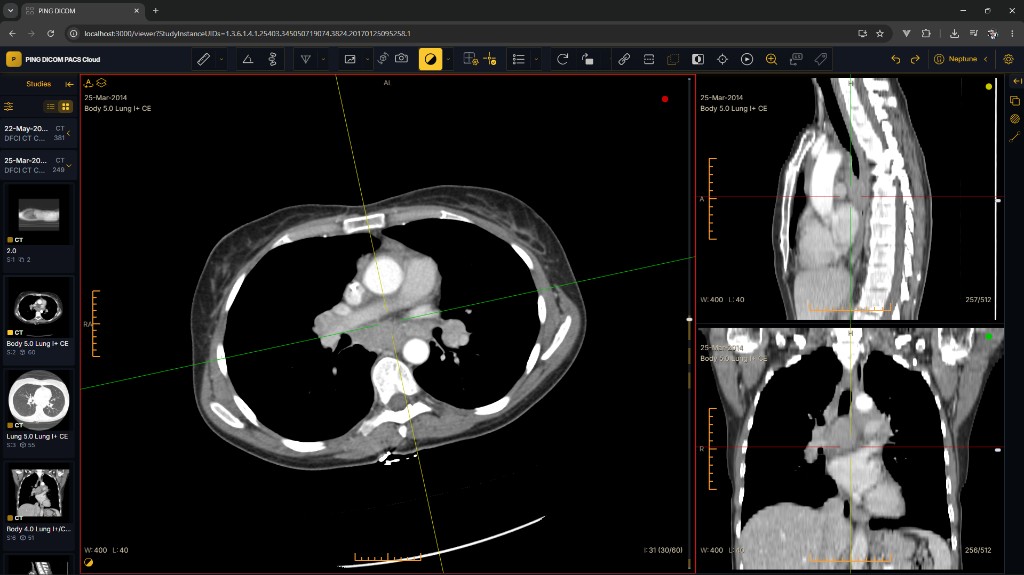Image resolution: width=1024 pixels, height=575 pixels.
Task: Start cine playback with play icon
Action: click(746, 59)
